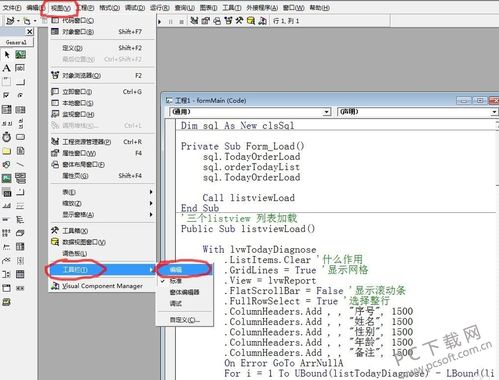Open dropdown arrow beside Add Form toolbar icon
This screenshot has height=380, width=499.
click(35, 21)
